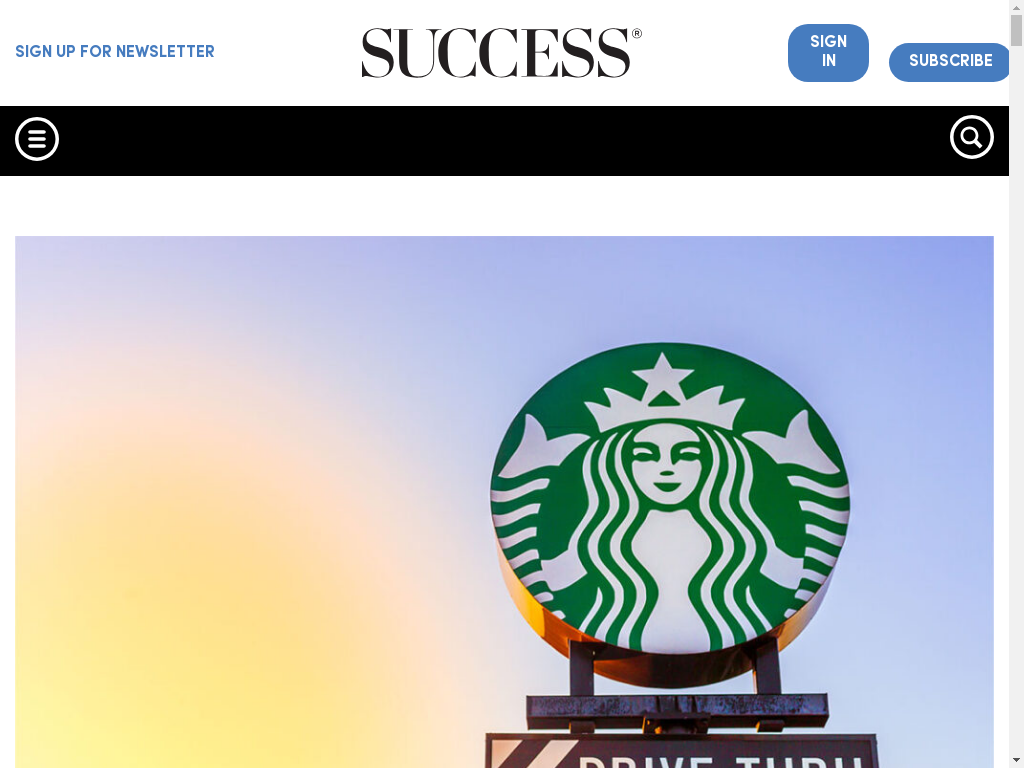Open the hamburger navigation menu
Screen dimensions: 1024x768
click(37, 138)
